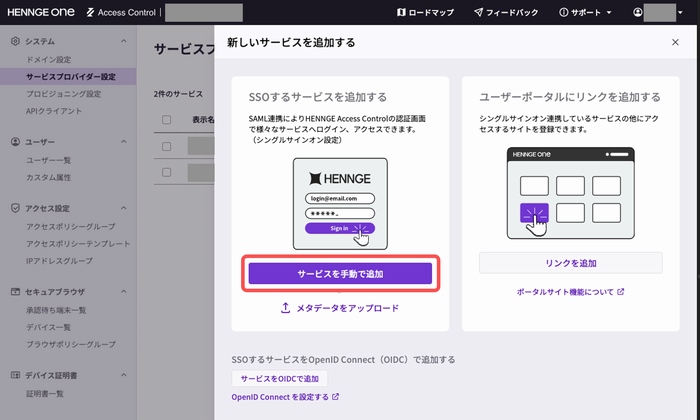Screen dimensions: 700x420
Task: Click the アクセス設定 shield icon
Action: pyautogui.click(x=15, y=208)
